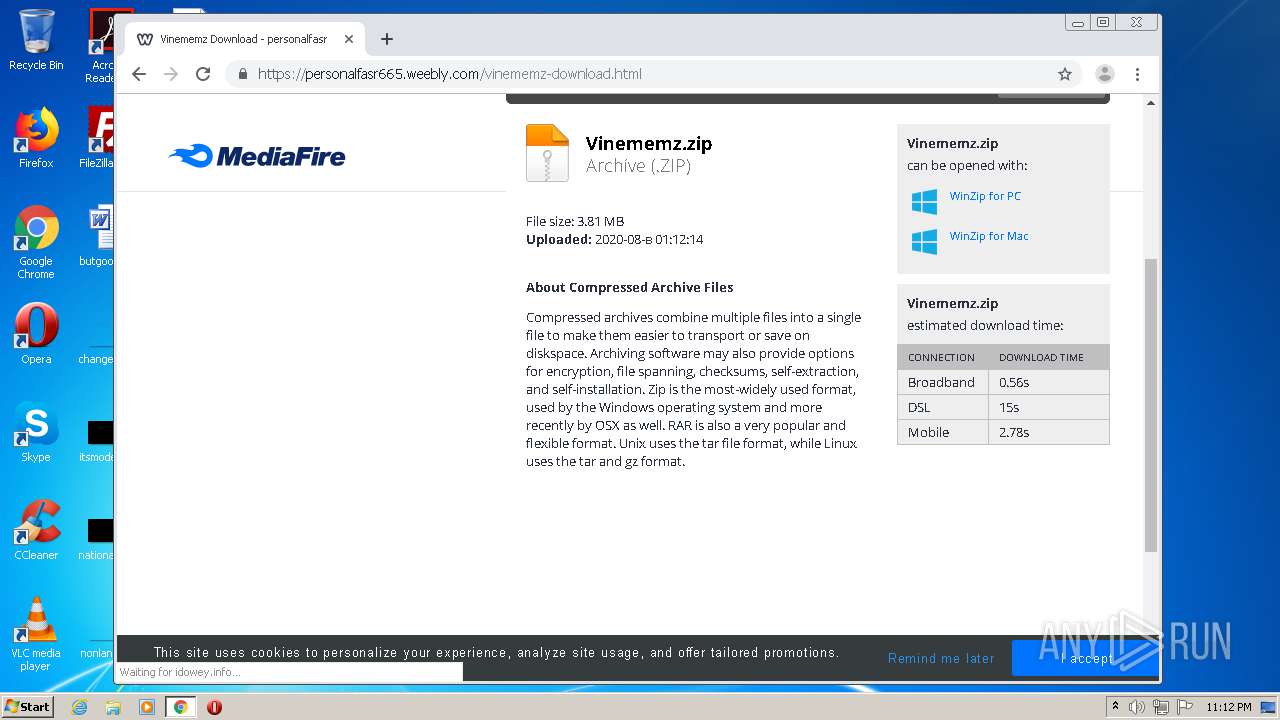Open the WinZip for Mac link
Viewport: 1280px width, 720px height.
click(989, 236)
